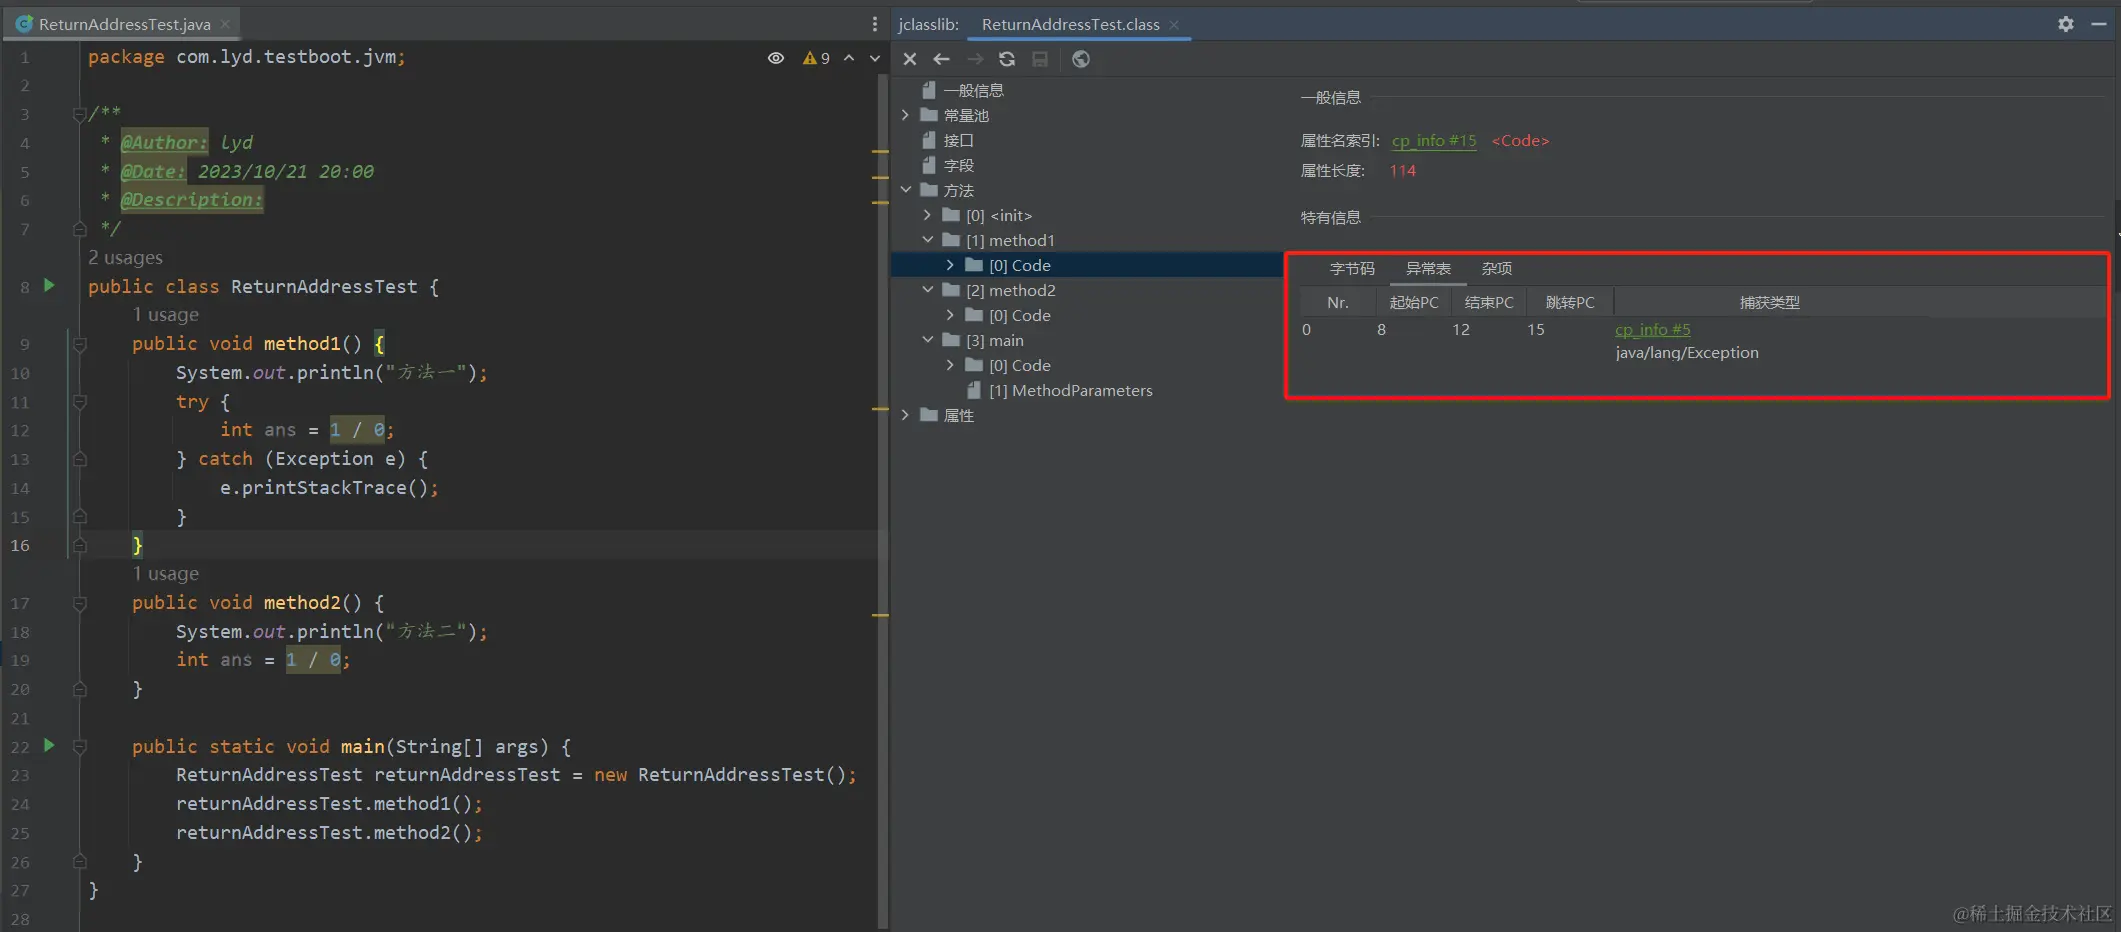Follow the cp_info #15 link
Image resolution: width=2121 pixels, height=932 pixels.
[x=1434, y=141]
